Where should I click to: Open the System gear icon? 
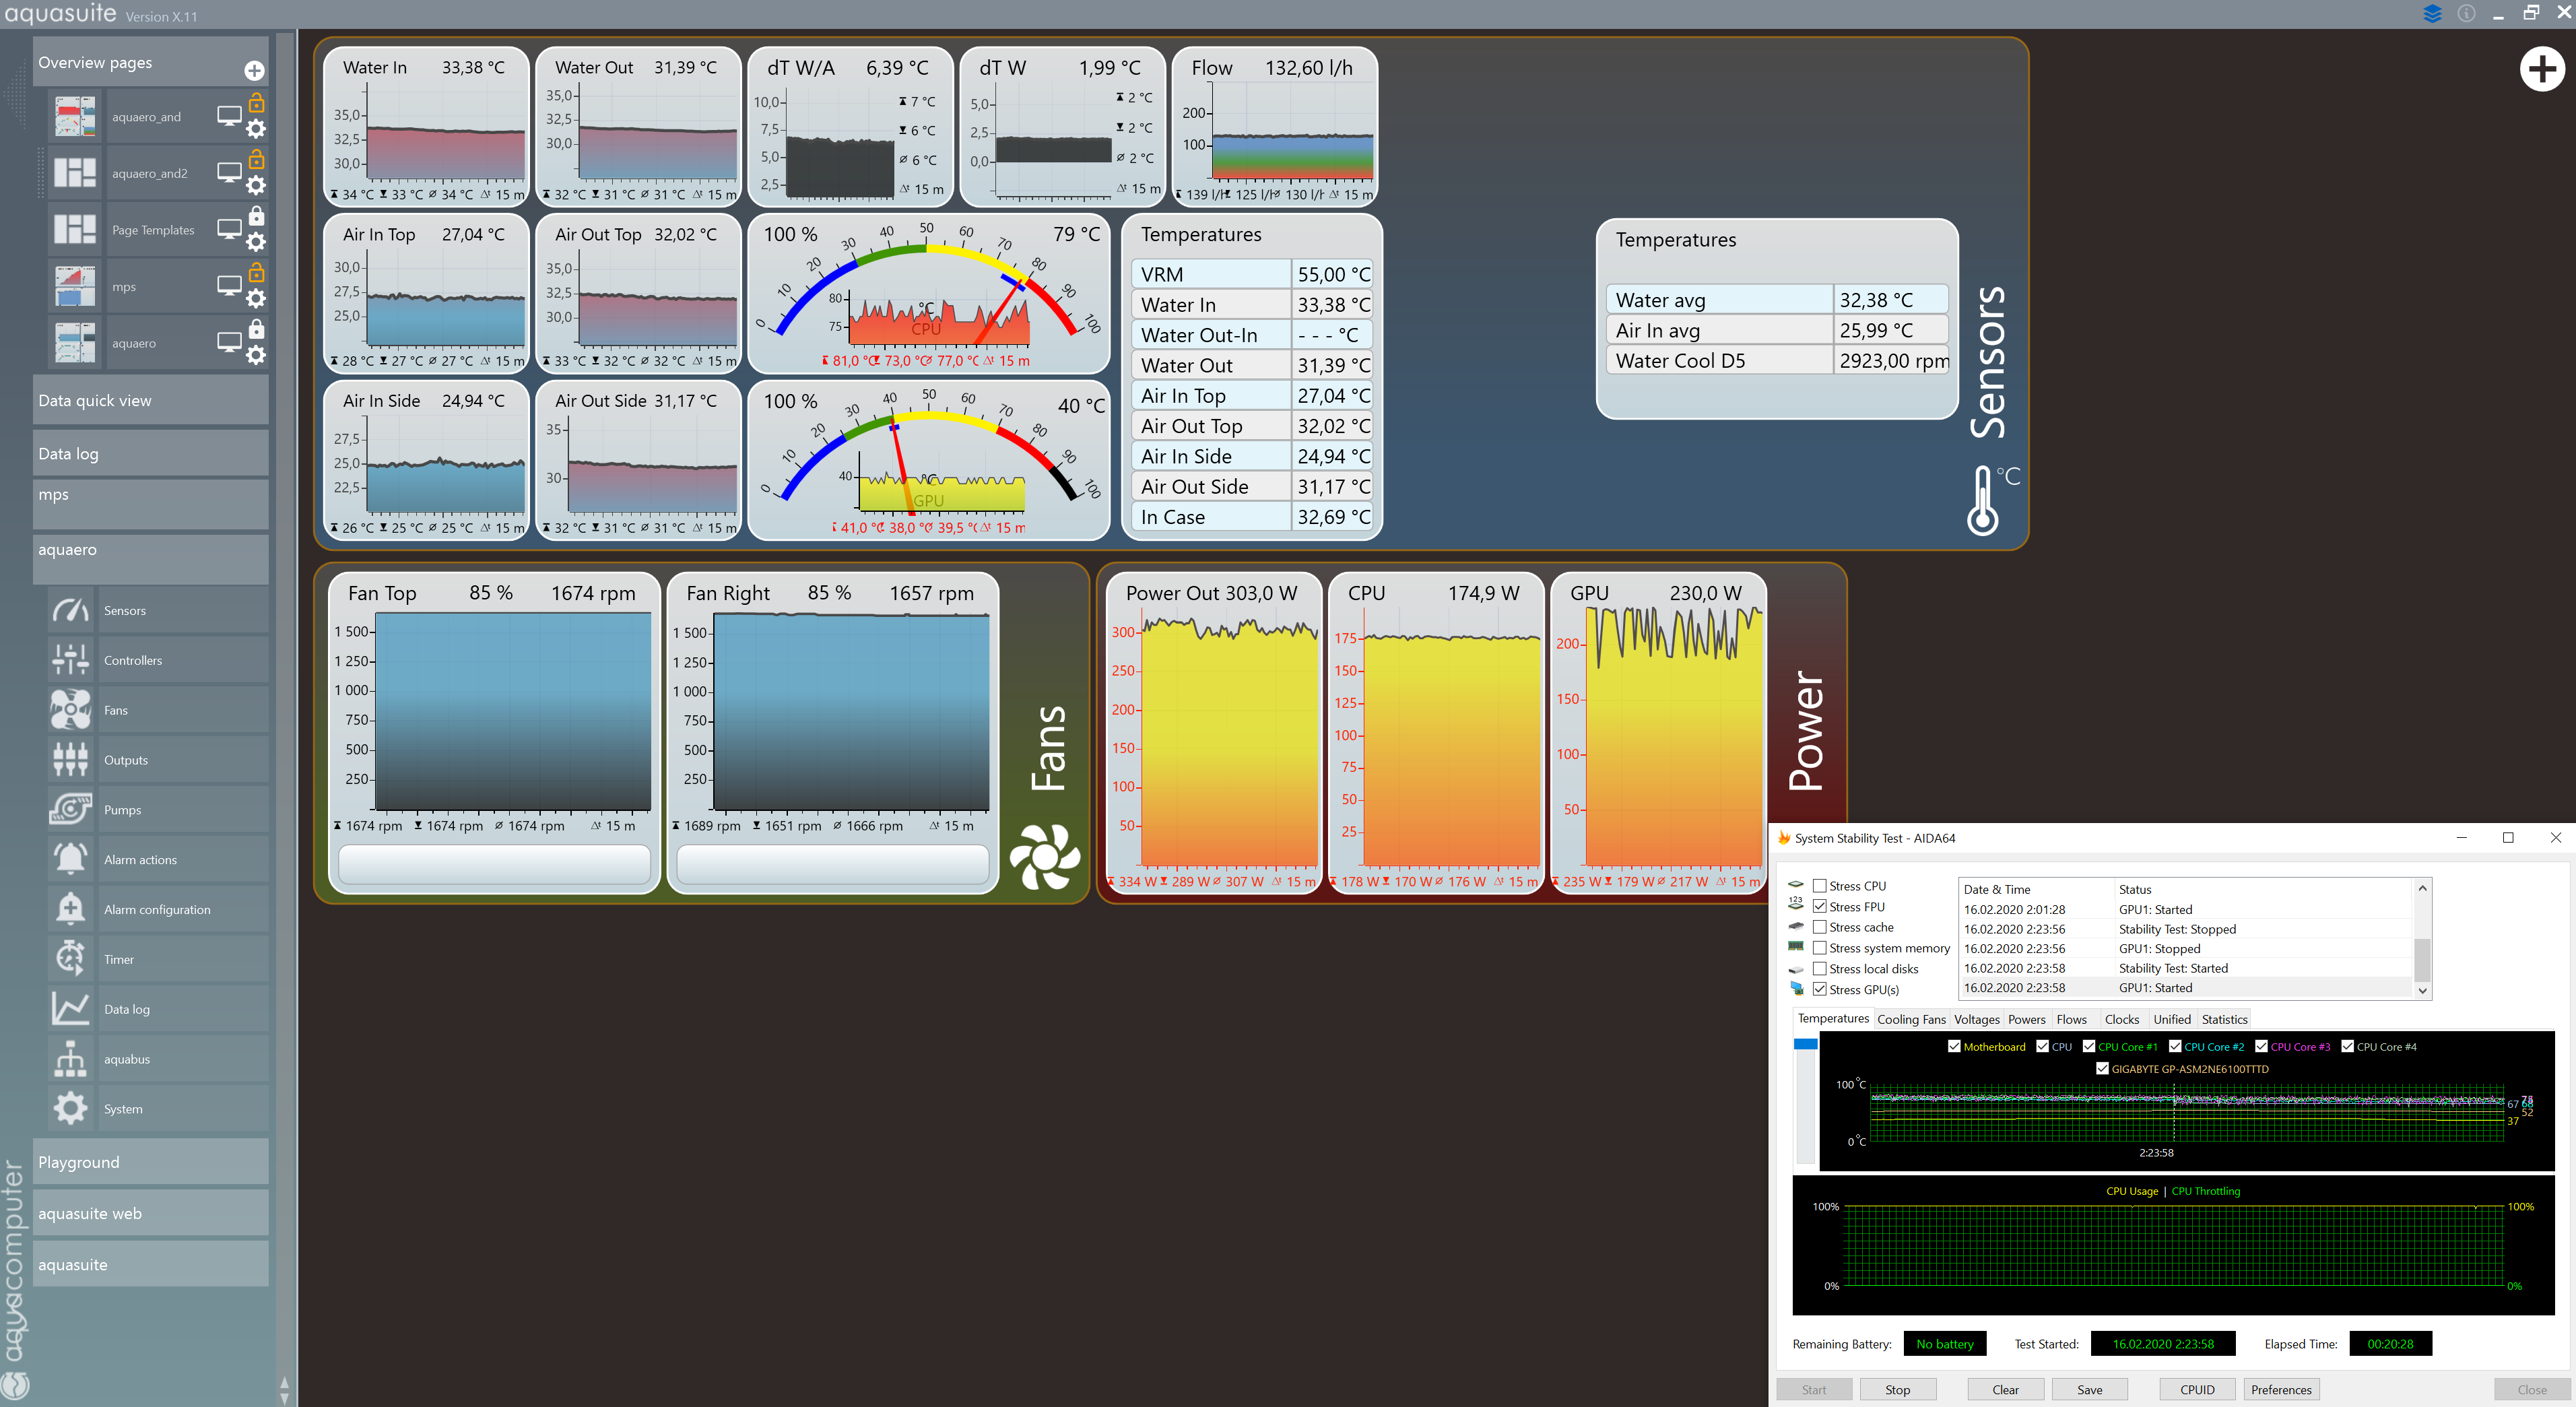click(70, 1108)
